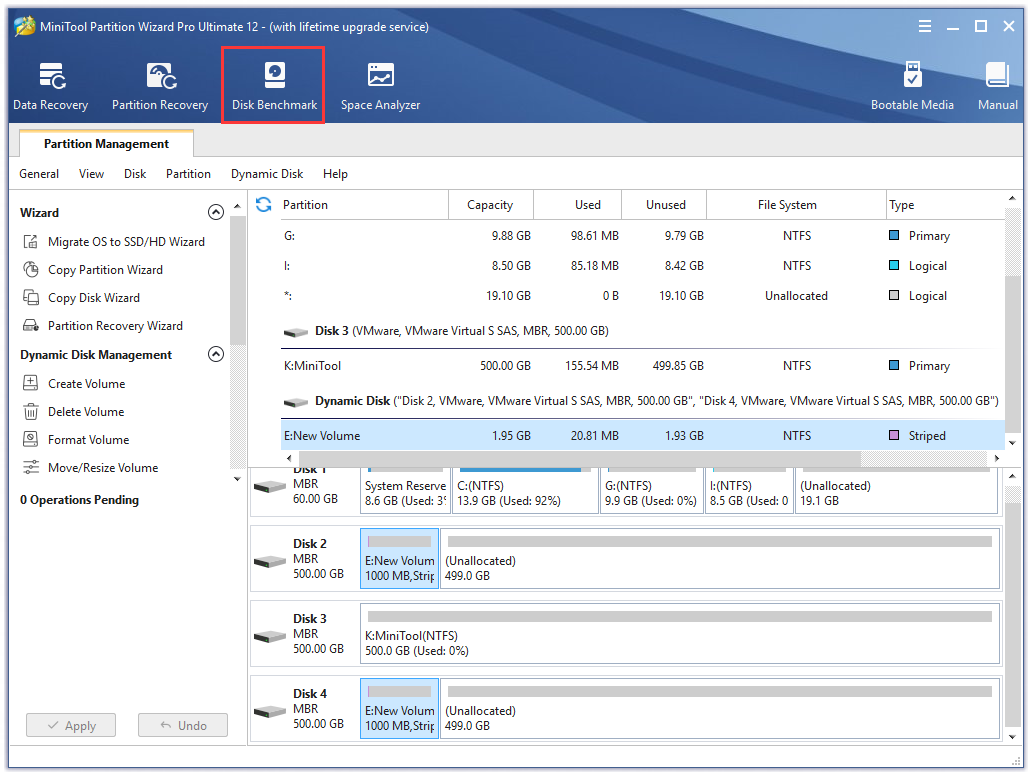Viewport: 1028px width, 772px height.
Task: Click the Logical color swatch for I:
Action: click(x=894, y=265)
